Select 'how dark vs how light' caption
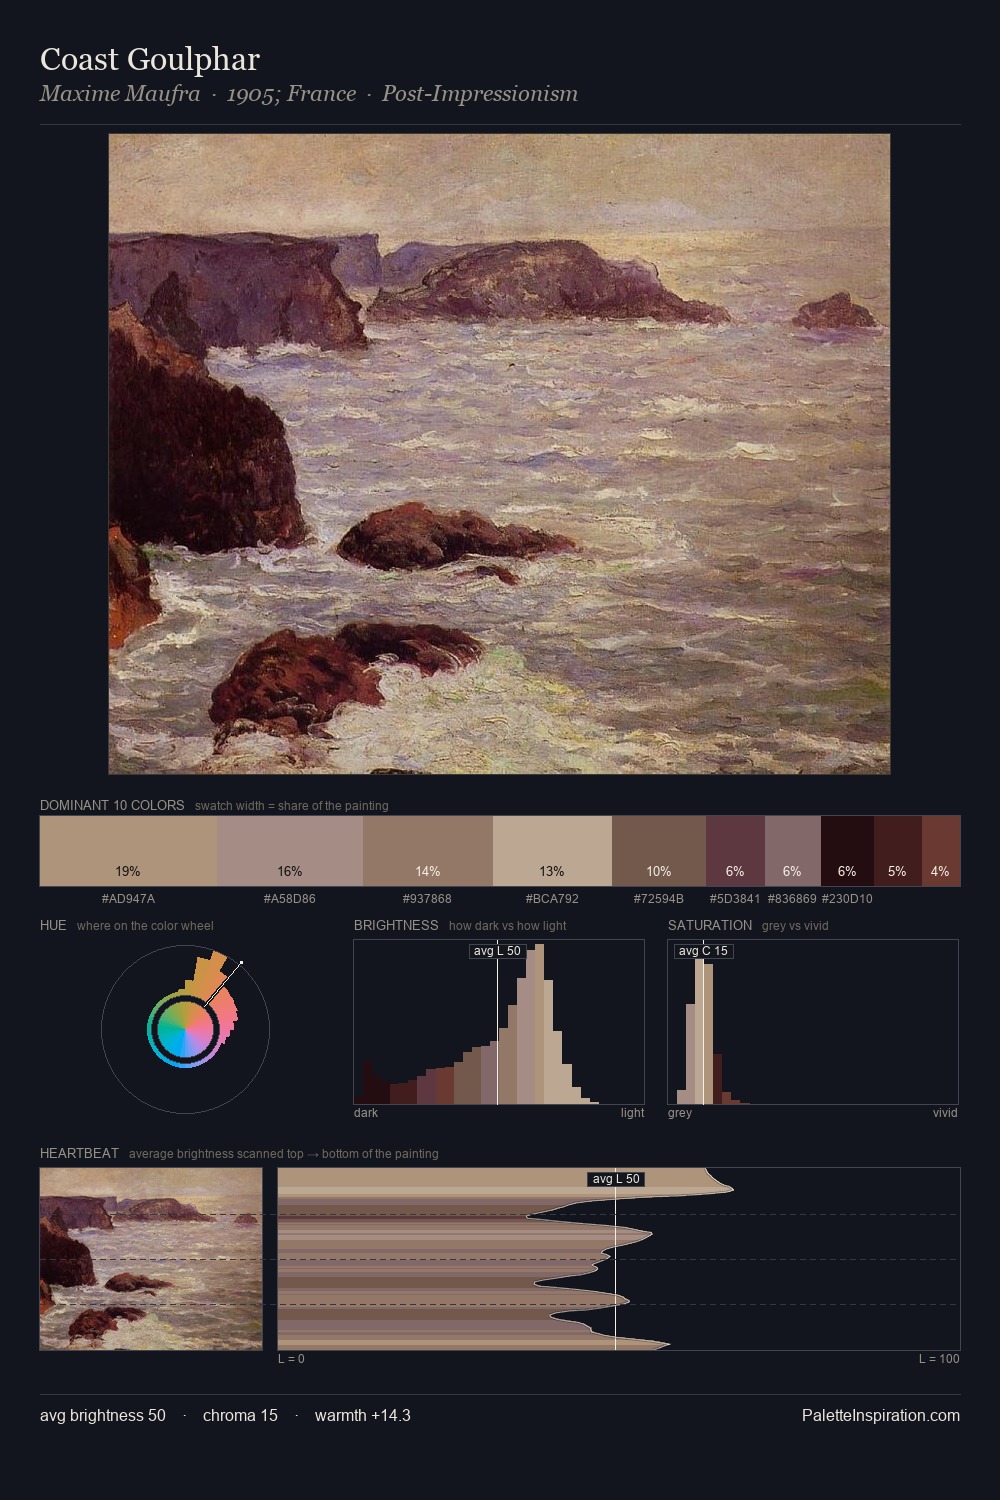Image resolution: width=1000 pixels, height=1500 pixels. point(508,926)
